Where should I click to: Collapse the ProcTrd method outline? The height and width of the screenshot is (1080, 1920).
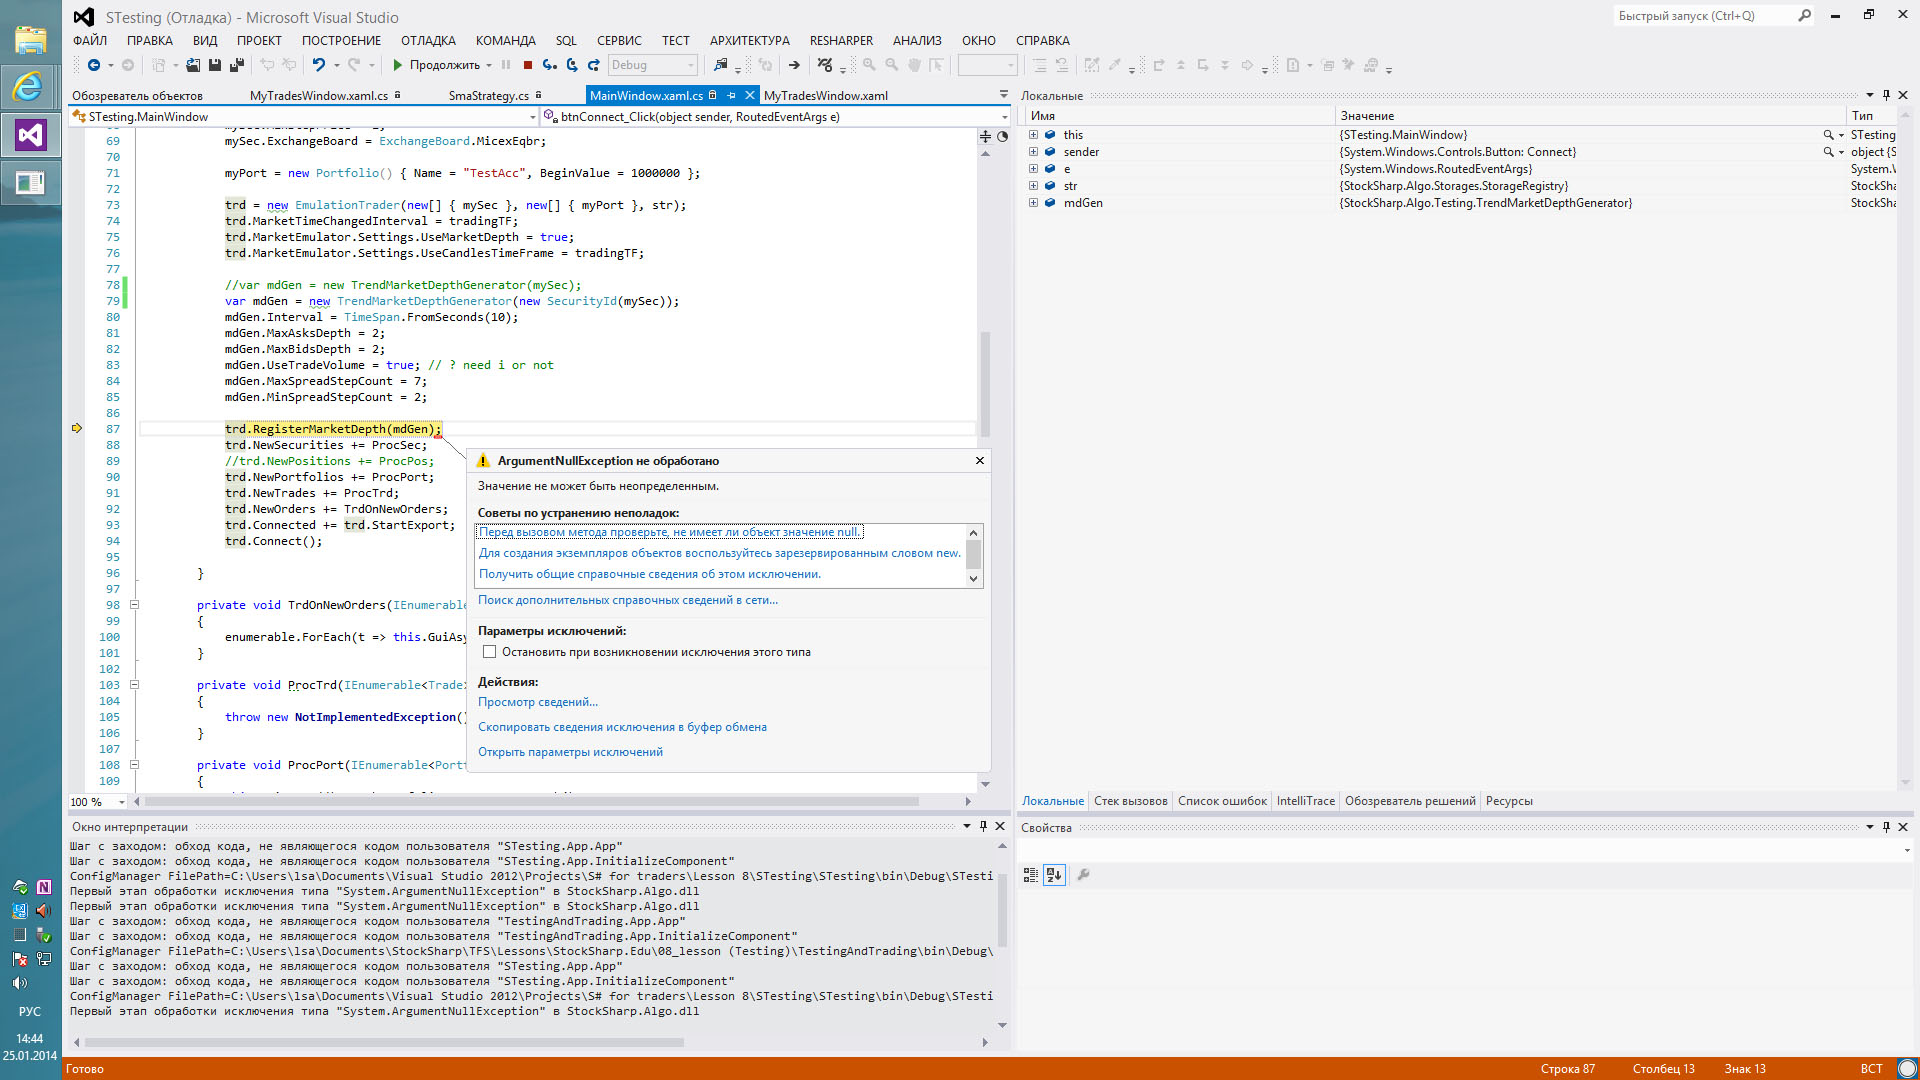[x=134, y=685]
